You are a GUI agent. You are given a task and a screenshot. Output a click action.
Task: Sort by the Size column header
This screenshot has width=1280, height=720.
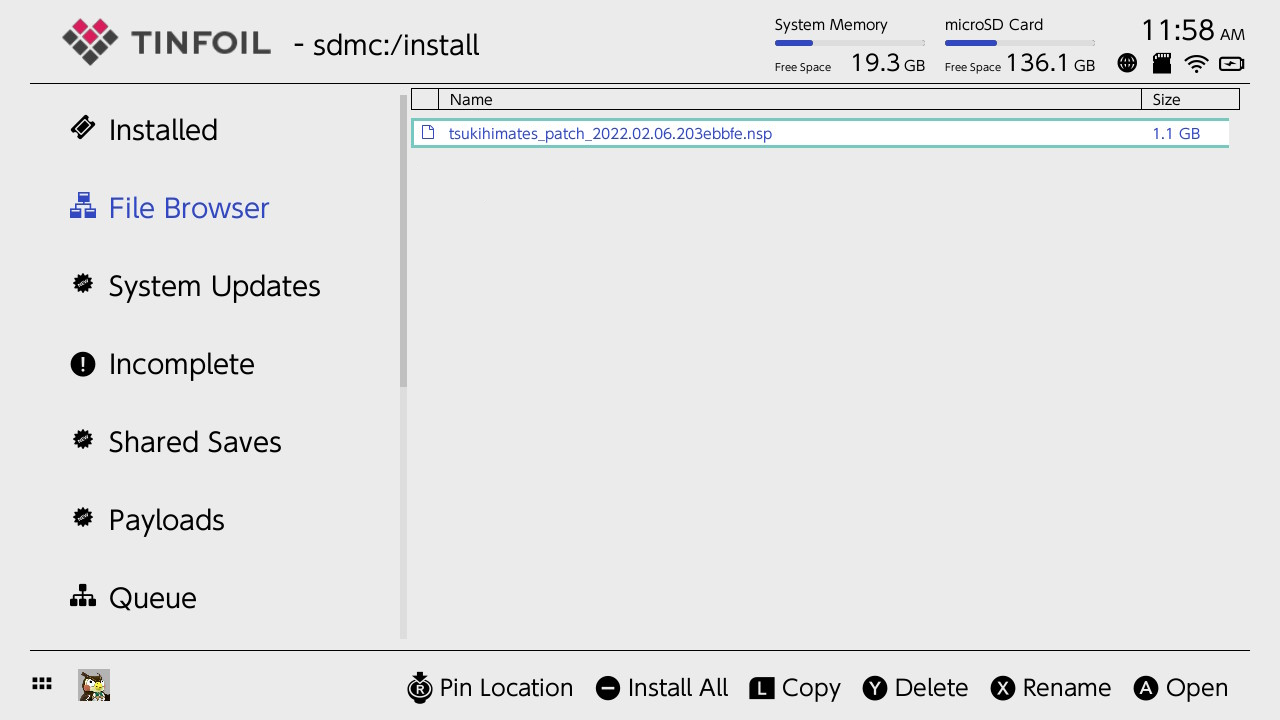(x=1190, y=99)
